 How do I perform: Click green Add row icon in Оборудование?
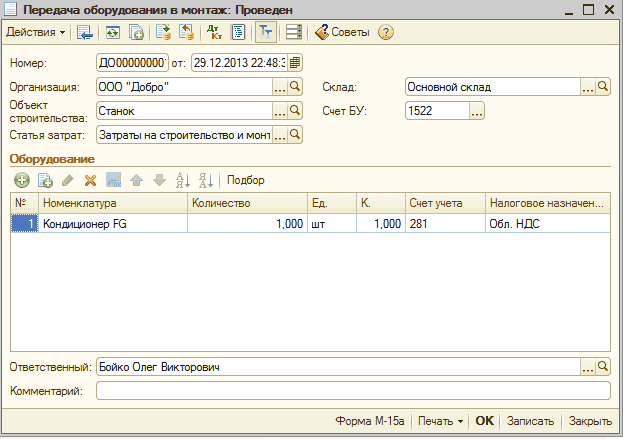click(22, 180)
